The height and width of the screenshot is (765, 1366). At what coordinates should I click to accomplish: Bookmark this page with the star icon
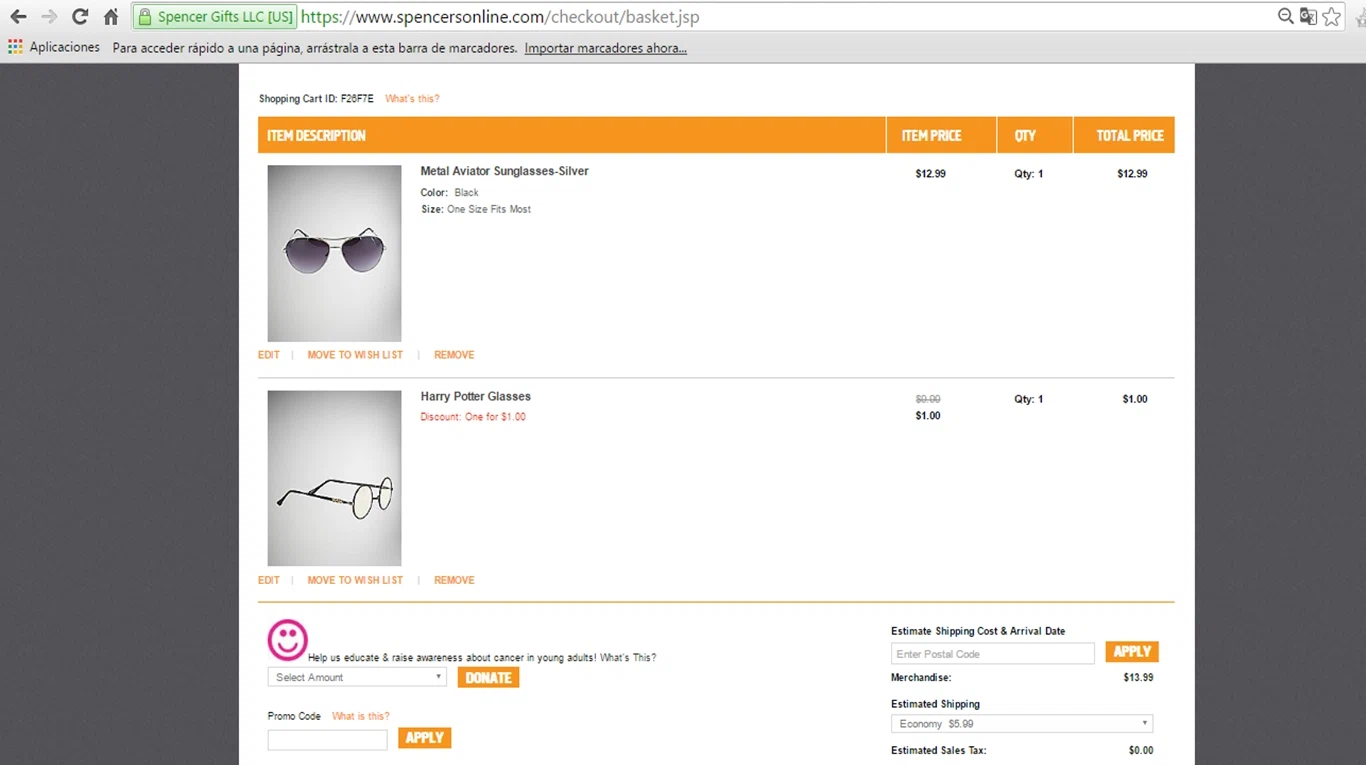click(1331, 16)
